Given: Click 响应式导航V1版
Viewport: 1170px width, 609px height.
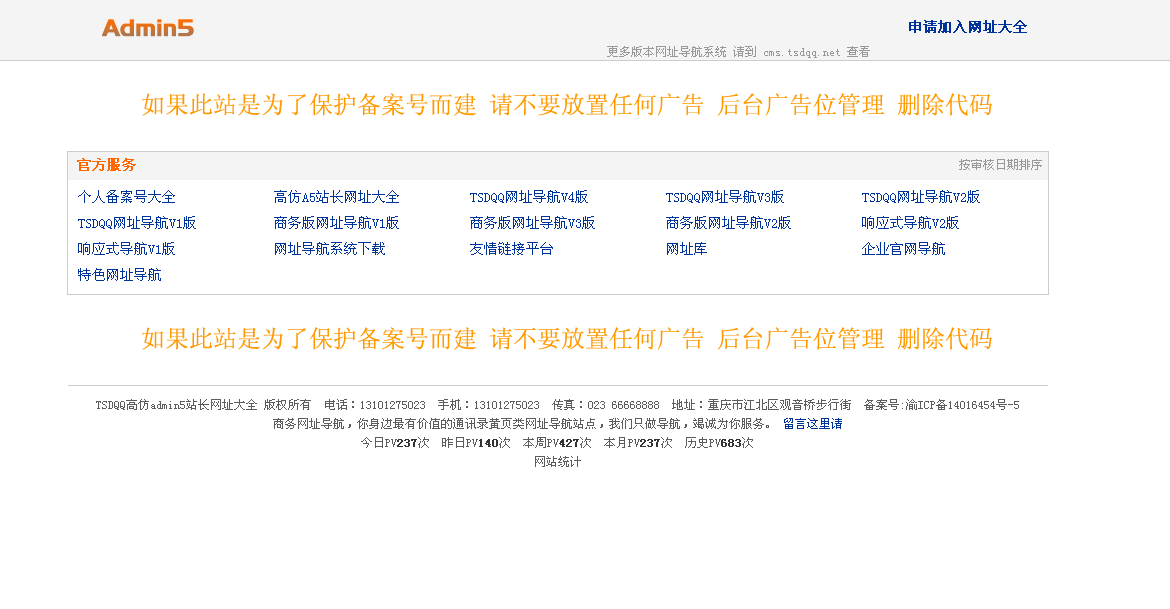Looking at the screenshot, I should [x=125, y=249].
